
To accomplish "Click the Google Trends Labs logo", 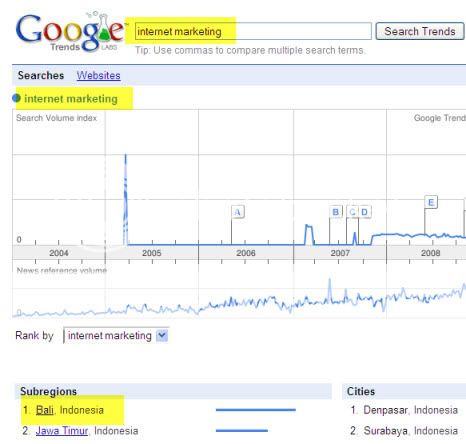I will (x=70, y=32).
